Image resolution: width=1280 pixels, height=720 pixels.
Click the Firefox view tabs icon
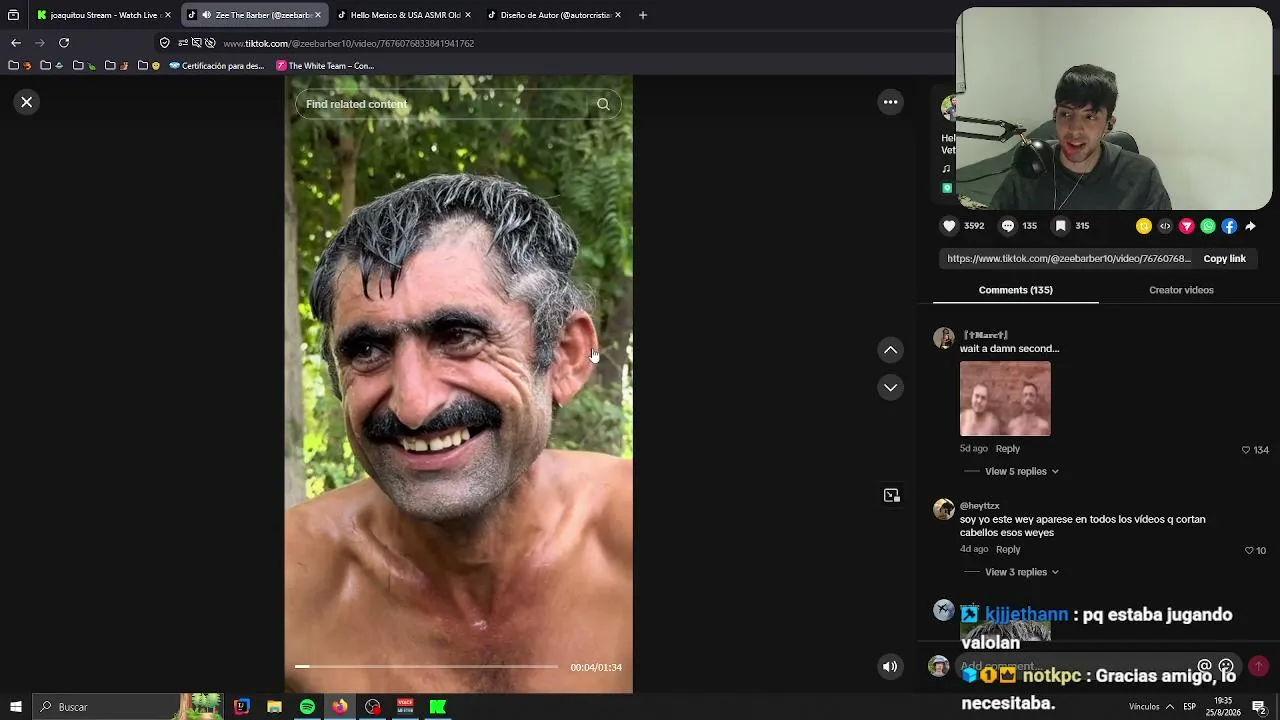13,15
